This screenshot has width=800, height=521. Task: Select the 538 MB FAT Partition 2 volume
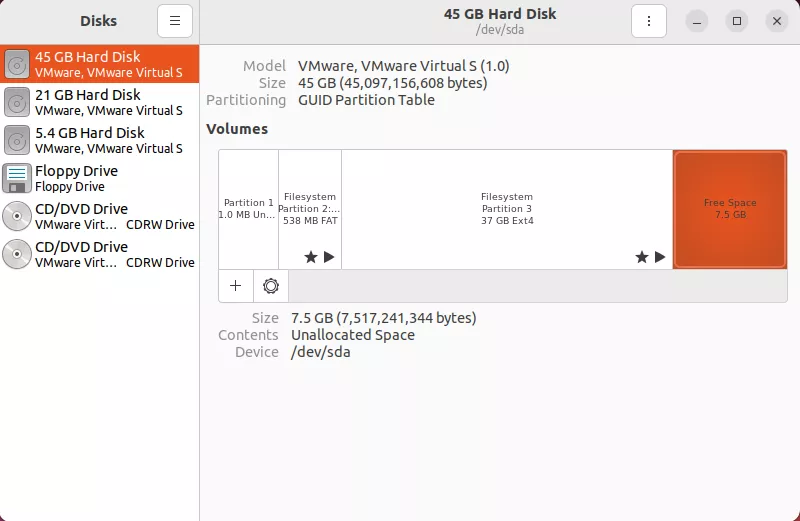click(310, 209)
